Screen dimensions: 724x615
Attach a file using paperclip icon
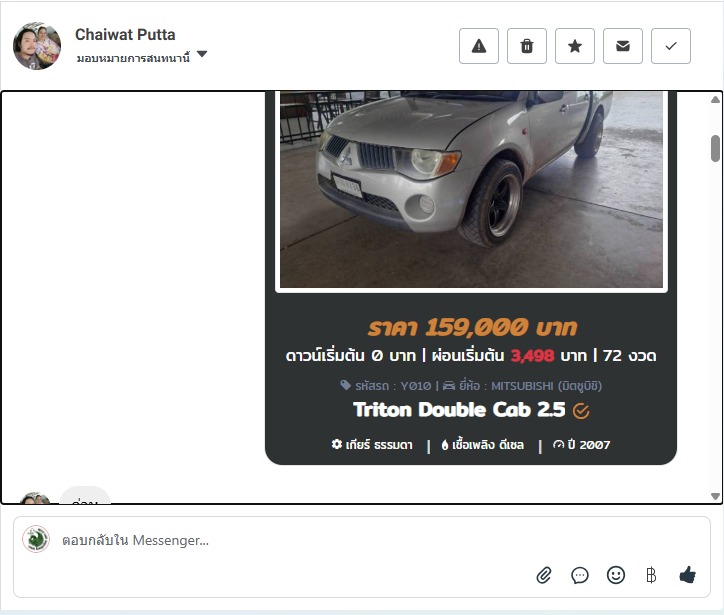(x=544, y=575)
